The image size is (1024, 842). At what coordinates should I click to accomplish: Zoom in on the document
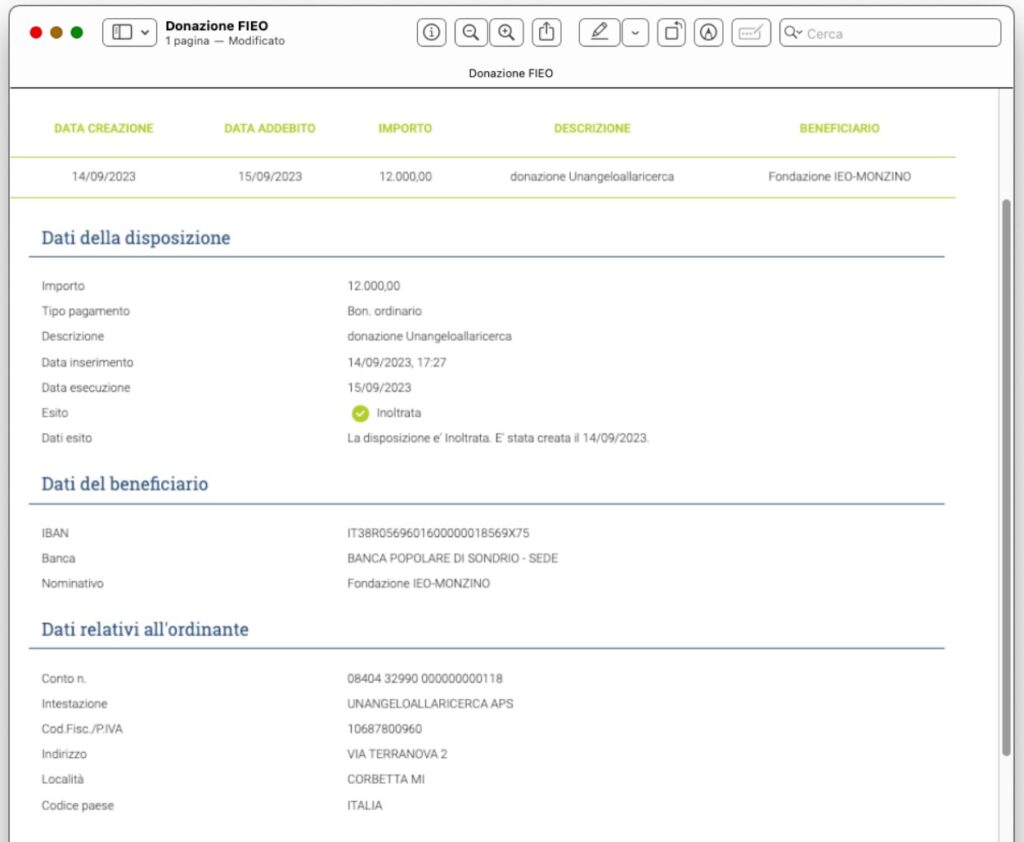pos(506,33)
